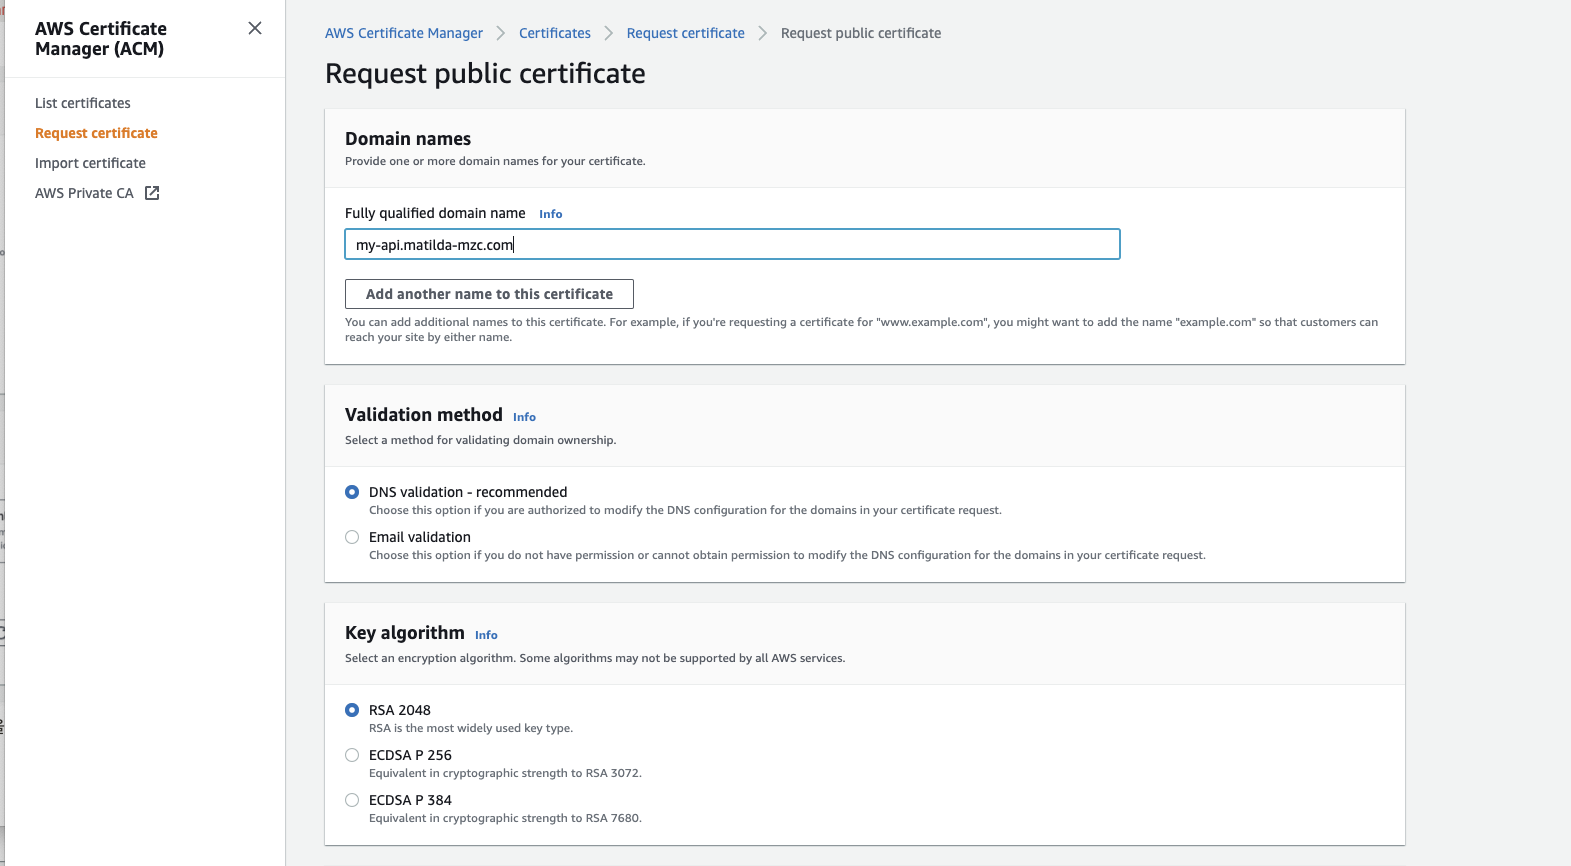
Task: Go to AWS Certificate Manager breadcrumb
Action: click(x=404, y=33)
